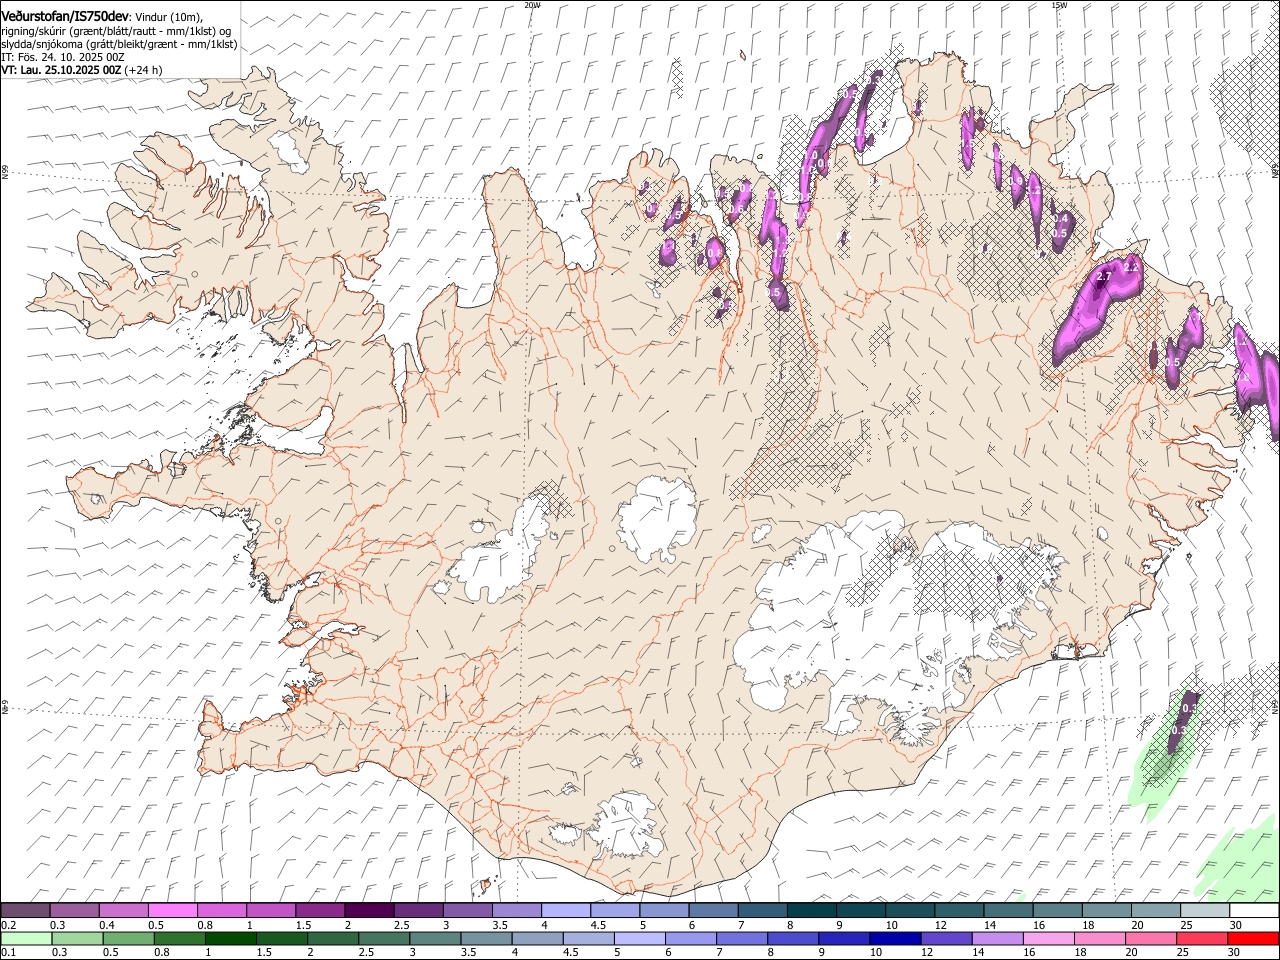1280x960 pixels.
Task: Select the pale green 0.1 swatch in lower legend row
Action: click(x=26, y=938)
